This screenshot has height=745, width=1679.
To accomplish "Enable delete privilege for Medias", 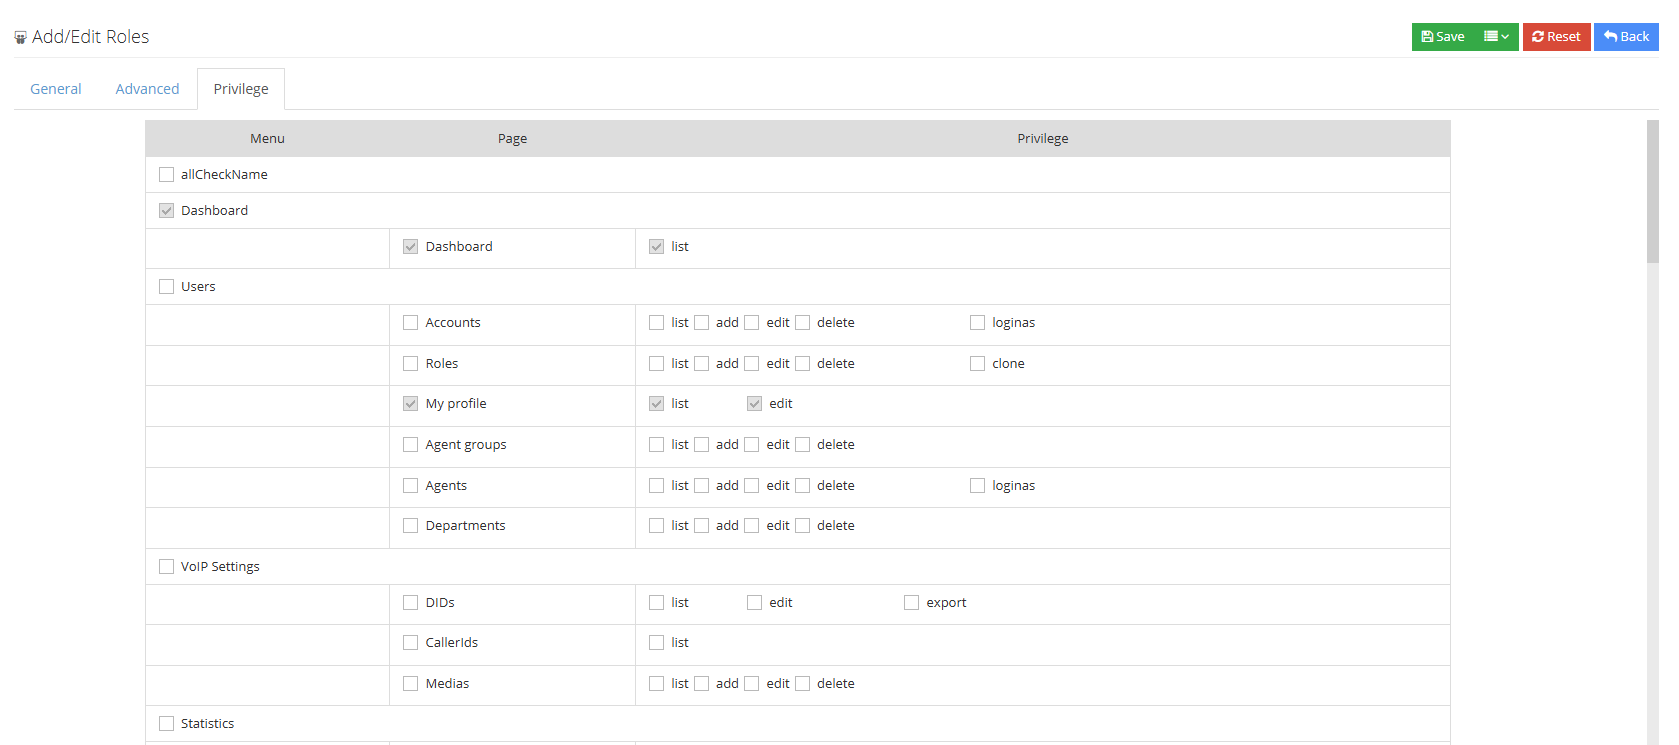I will [802, 684].
